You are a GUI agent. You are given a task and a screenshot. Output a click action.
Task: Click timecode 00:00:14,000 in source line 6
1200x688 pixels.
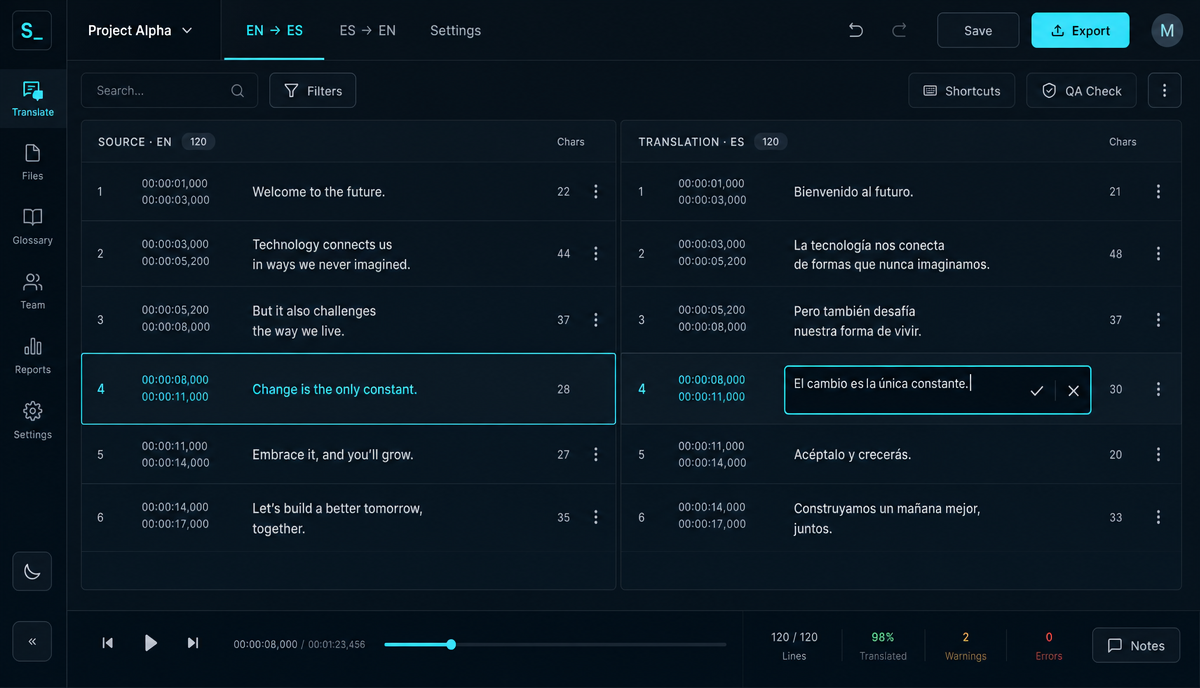[x=175, y=507]
